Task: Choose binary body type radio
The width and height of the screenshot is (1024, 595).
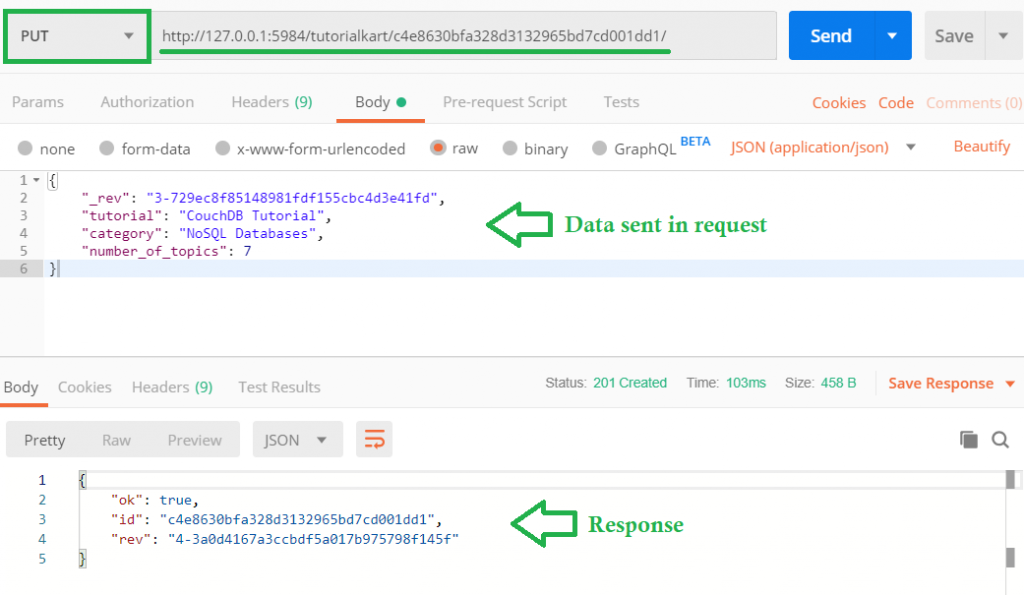Action: click(510, 148)
